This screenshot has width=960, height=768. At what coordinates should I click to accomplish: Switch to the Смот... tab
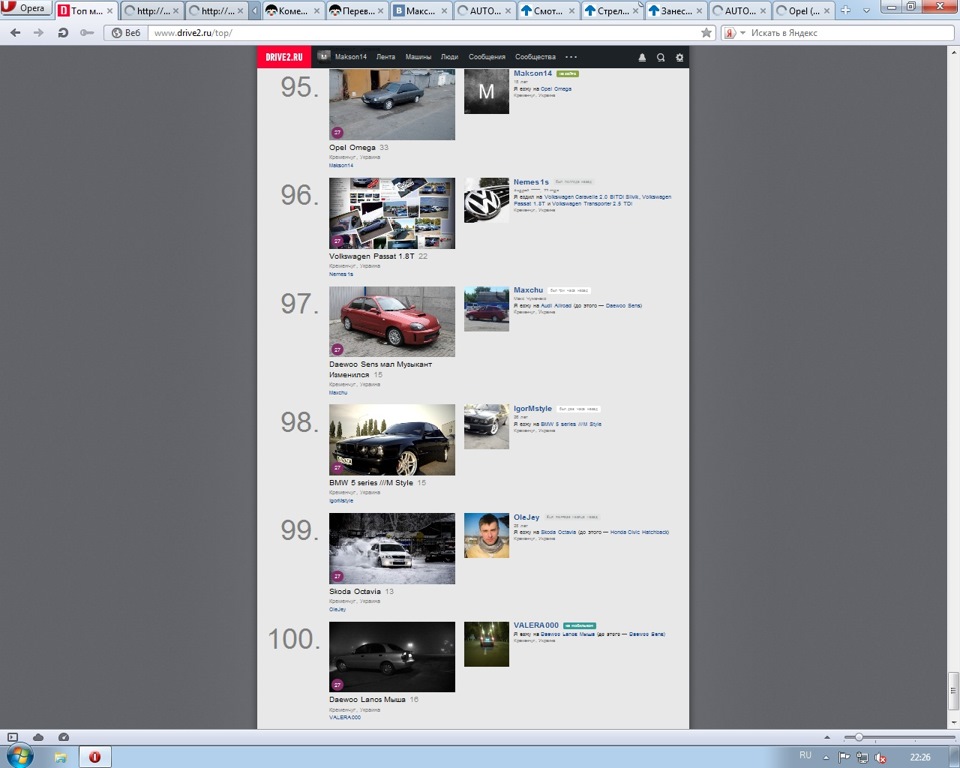point(548,10)
